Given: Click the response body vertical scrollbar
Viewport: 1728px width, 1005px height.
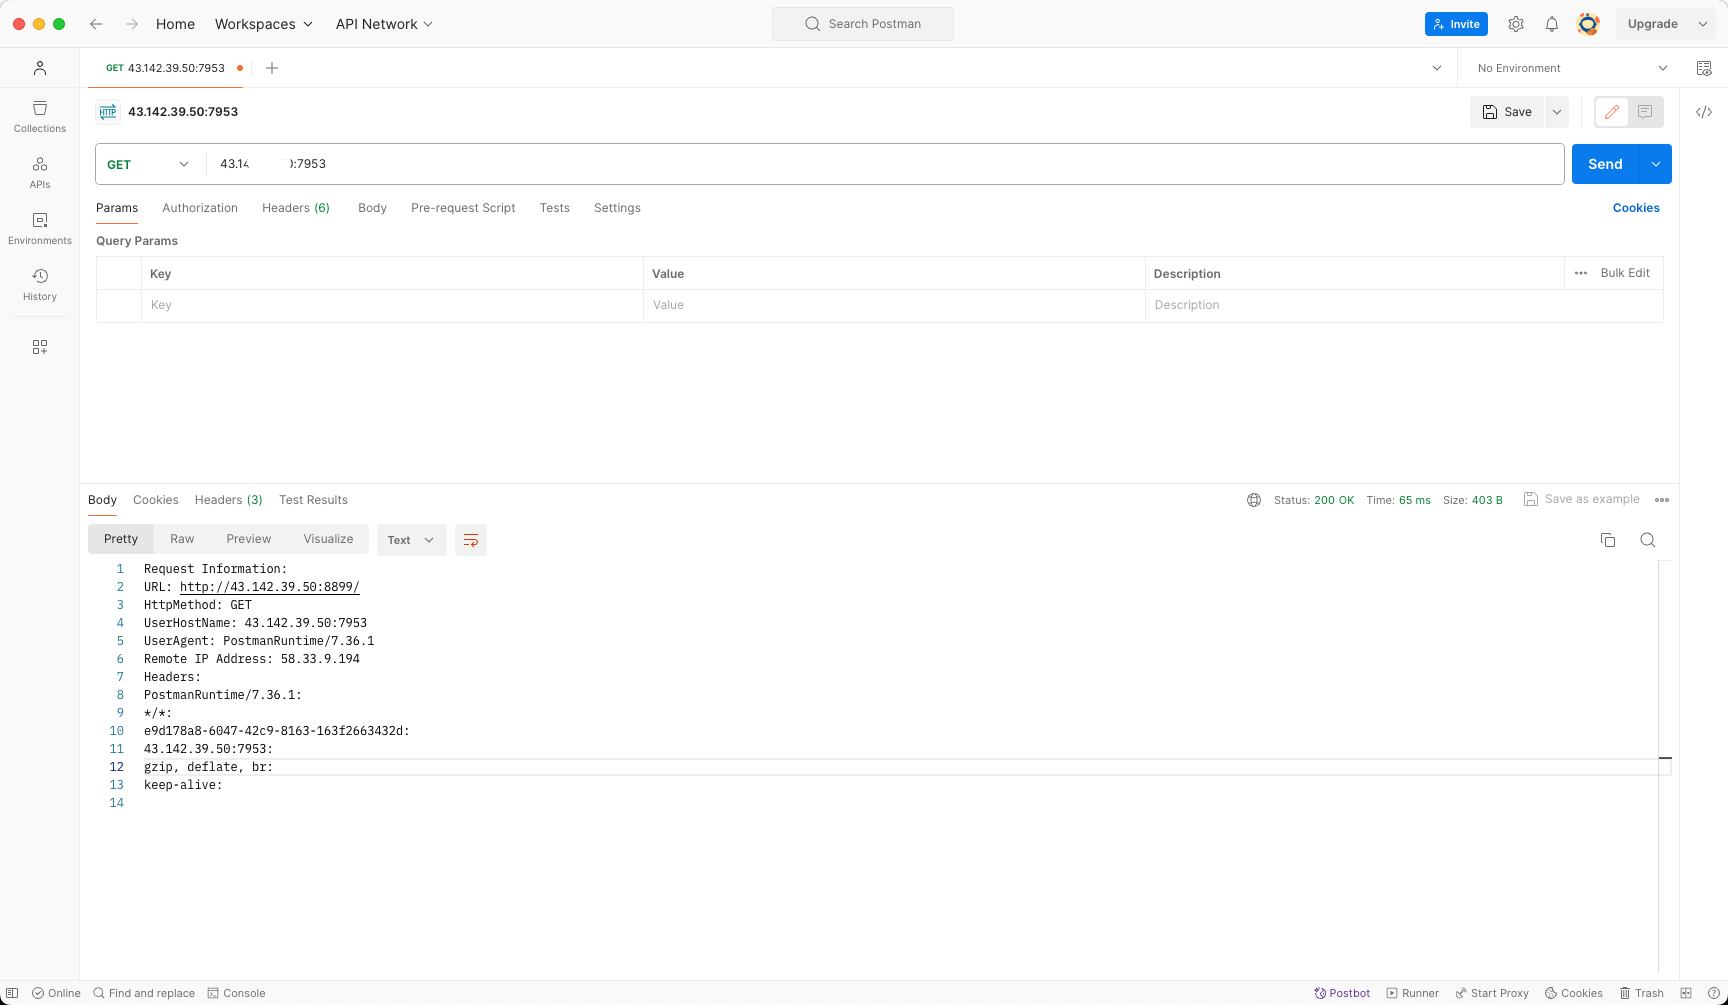Looking at the screenshot, I should pyautogui.click(x=1665, y=760).
